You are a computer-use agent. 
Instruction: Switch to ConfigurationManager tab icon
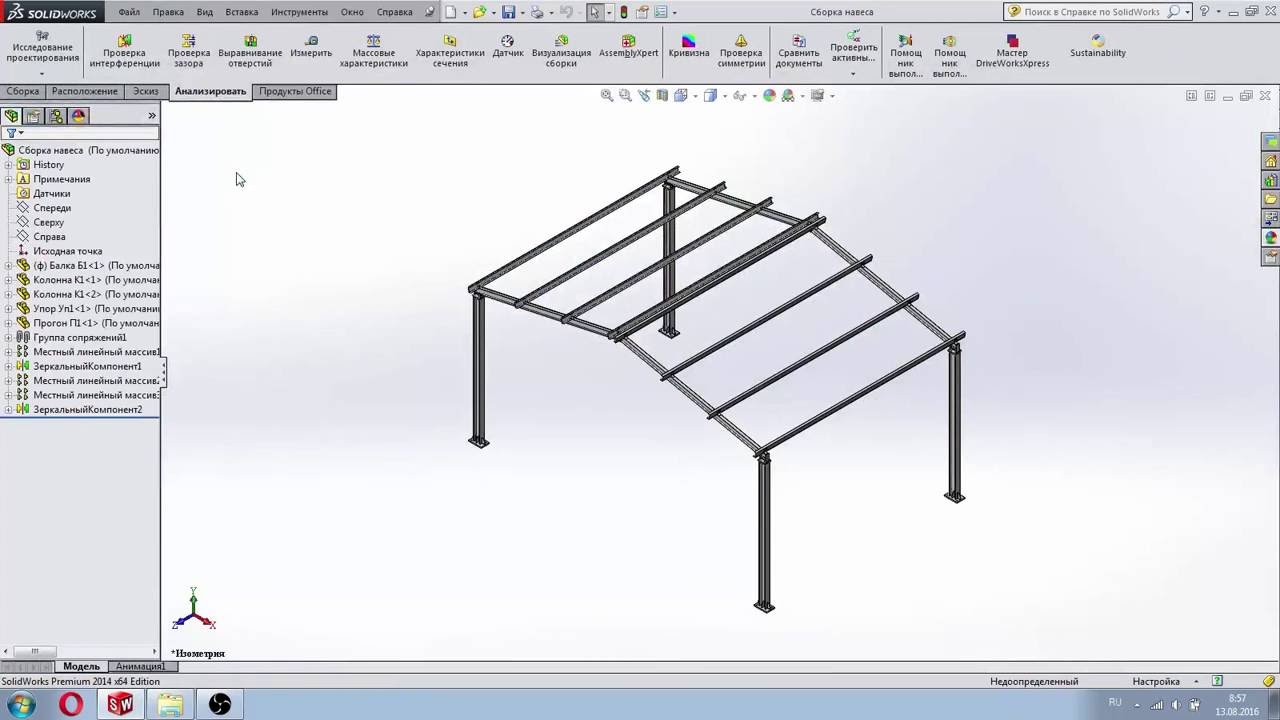pyautogui.click(x=56, y=116)
